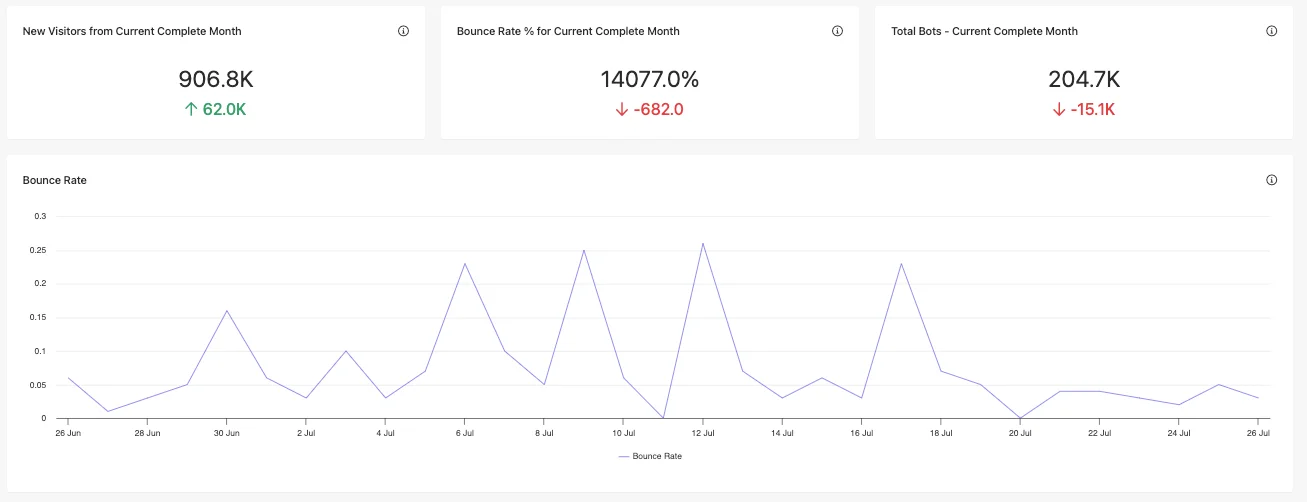Viewport: 1307px width, 502px height.
Task: Click the '26 Jun' x-axis label
Action: [x=68, y=434]
